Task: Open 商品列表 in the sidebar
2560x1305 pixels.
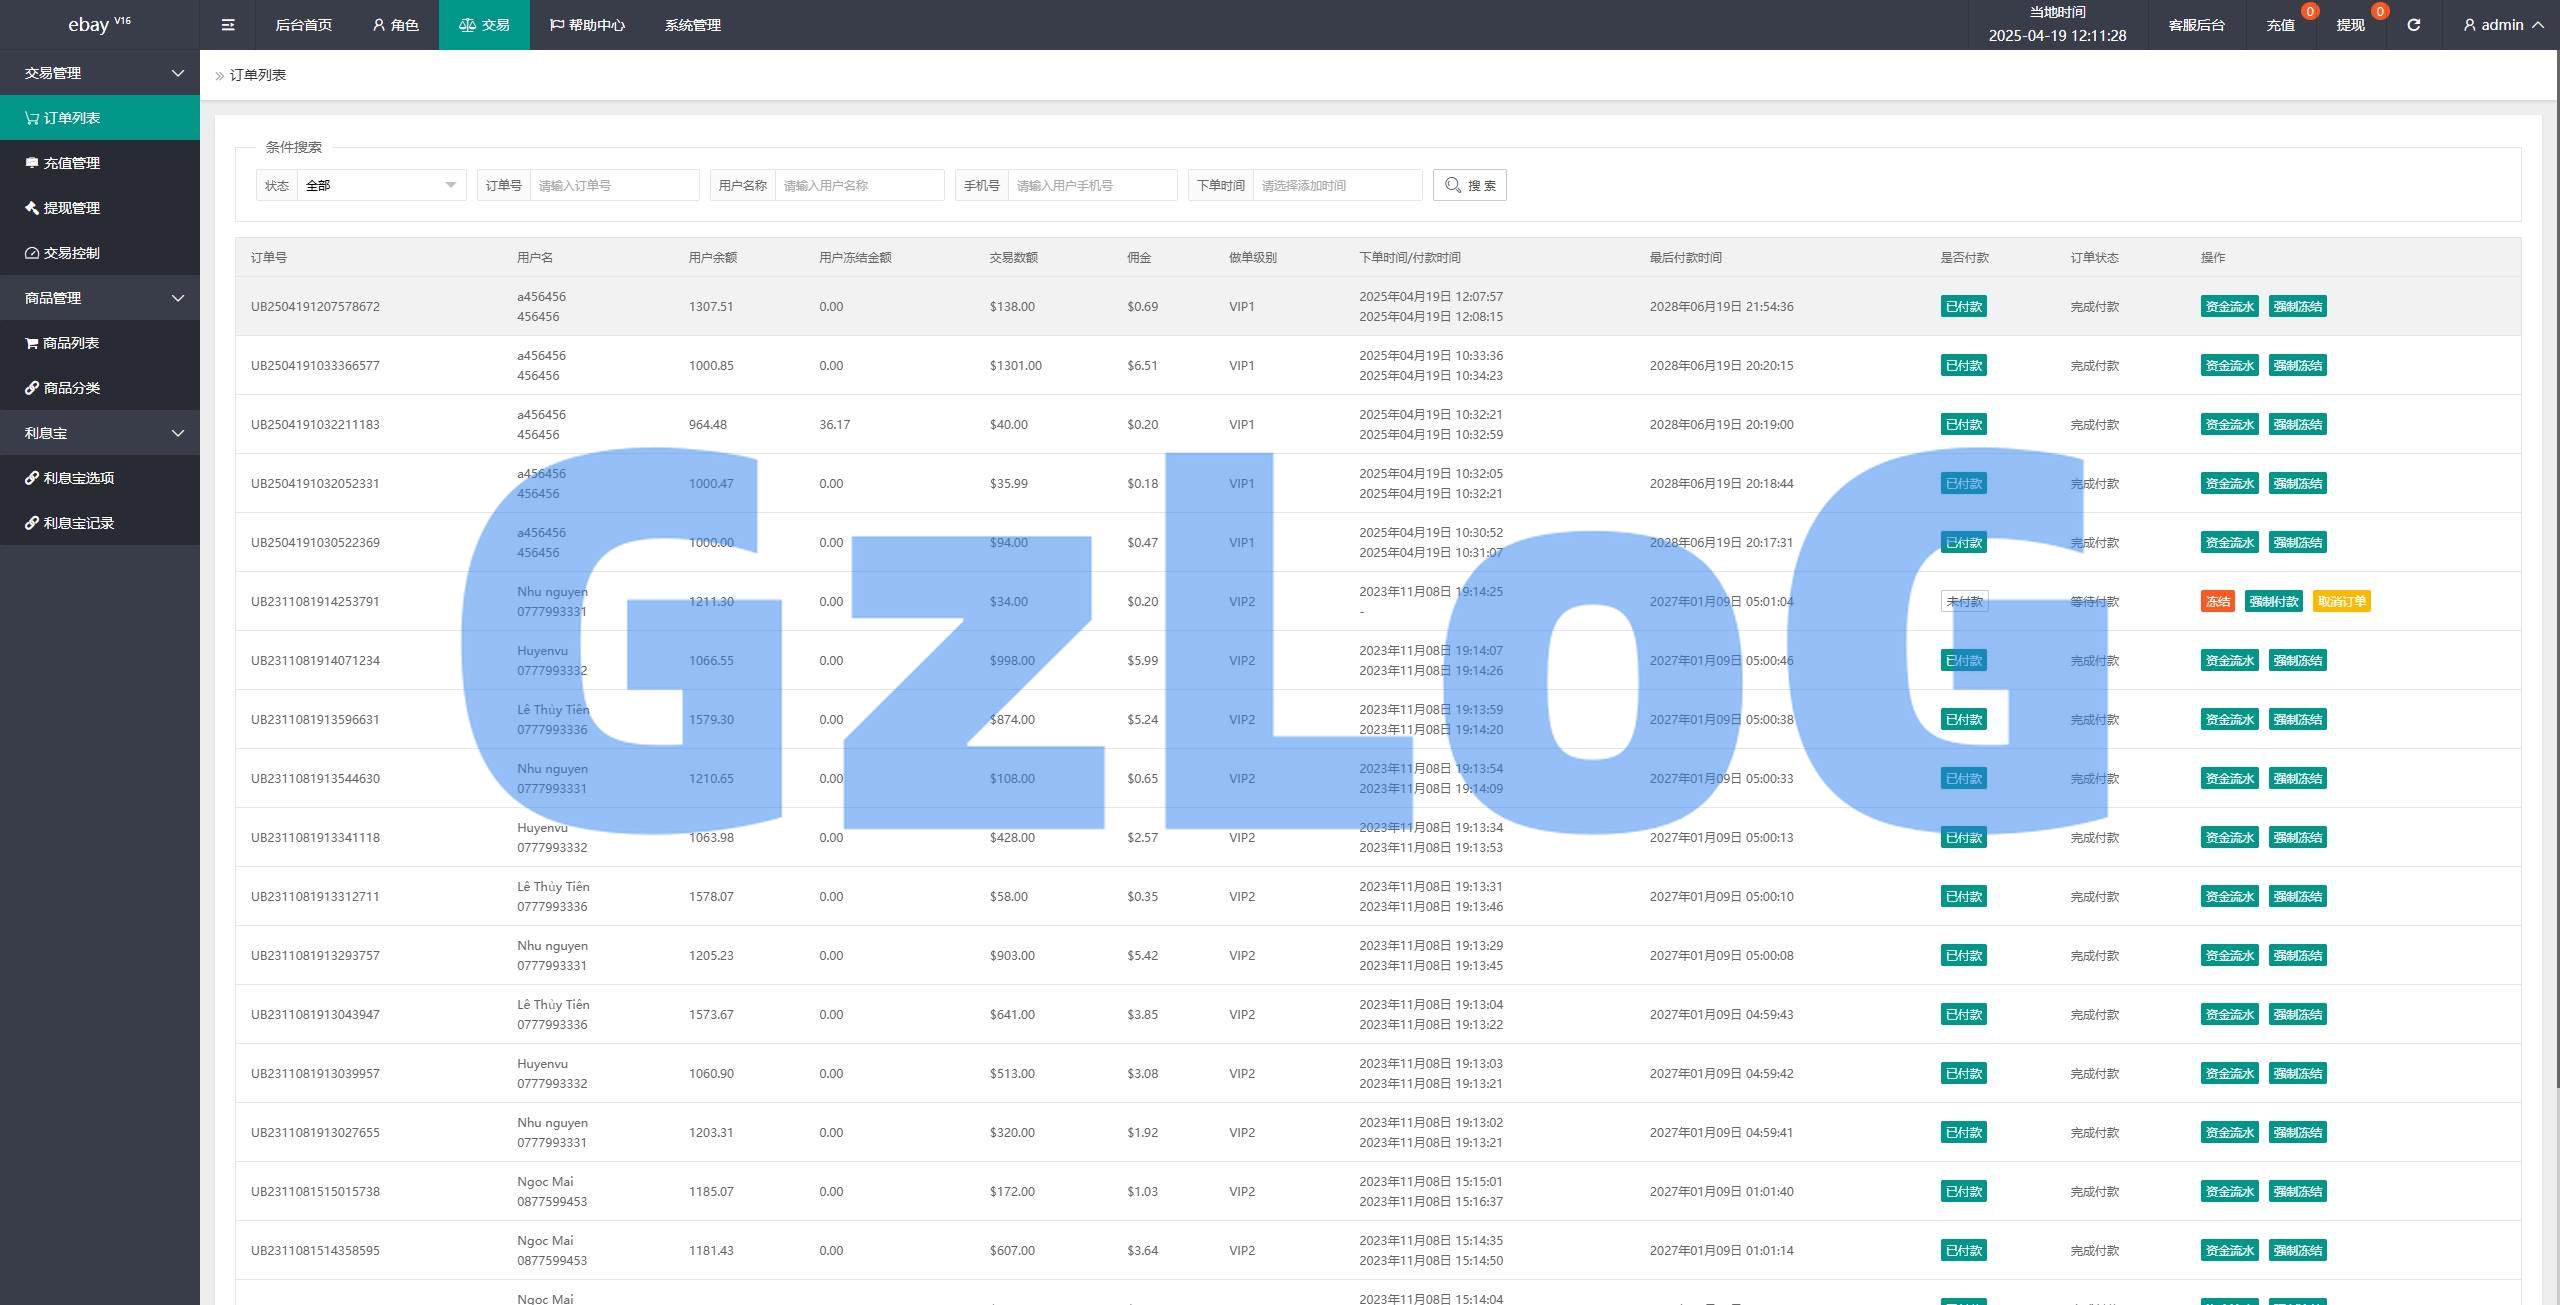Action: (x=70, y=343)
